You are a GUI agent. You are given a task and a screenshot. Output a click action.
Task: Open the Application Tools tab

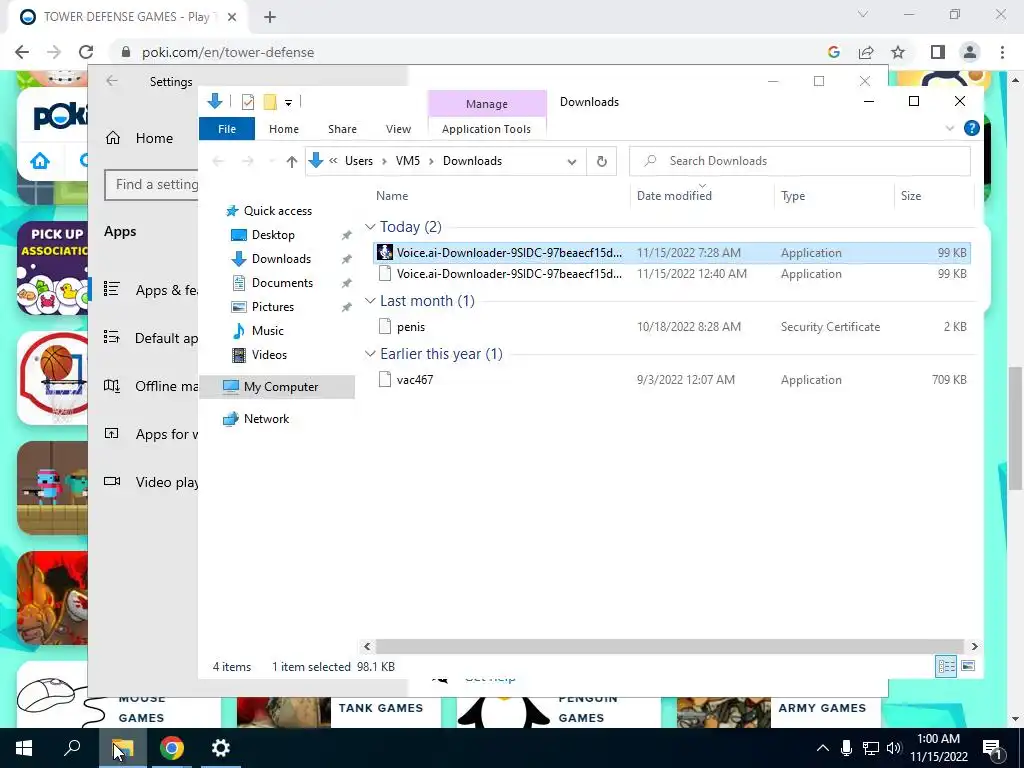coord(487,129)
